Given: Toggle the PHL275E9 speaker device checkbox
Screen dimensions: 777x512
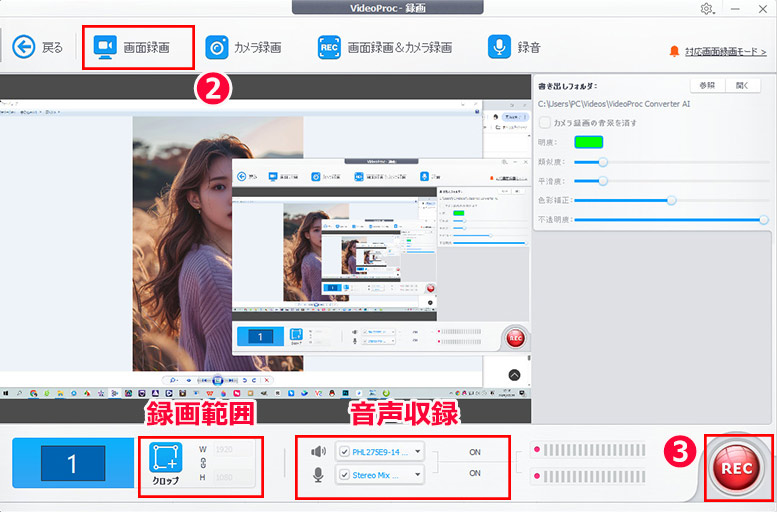Looking at the screenshot, I should tap(345, 451).
